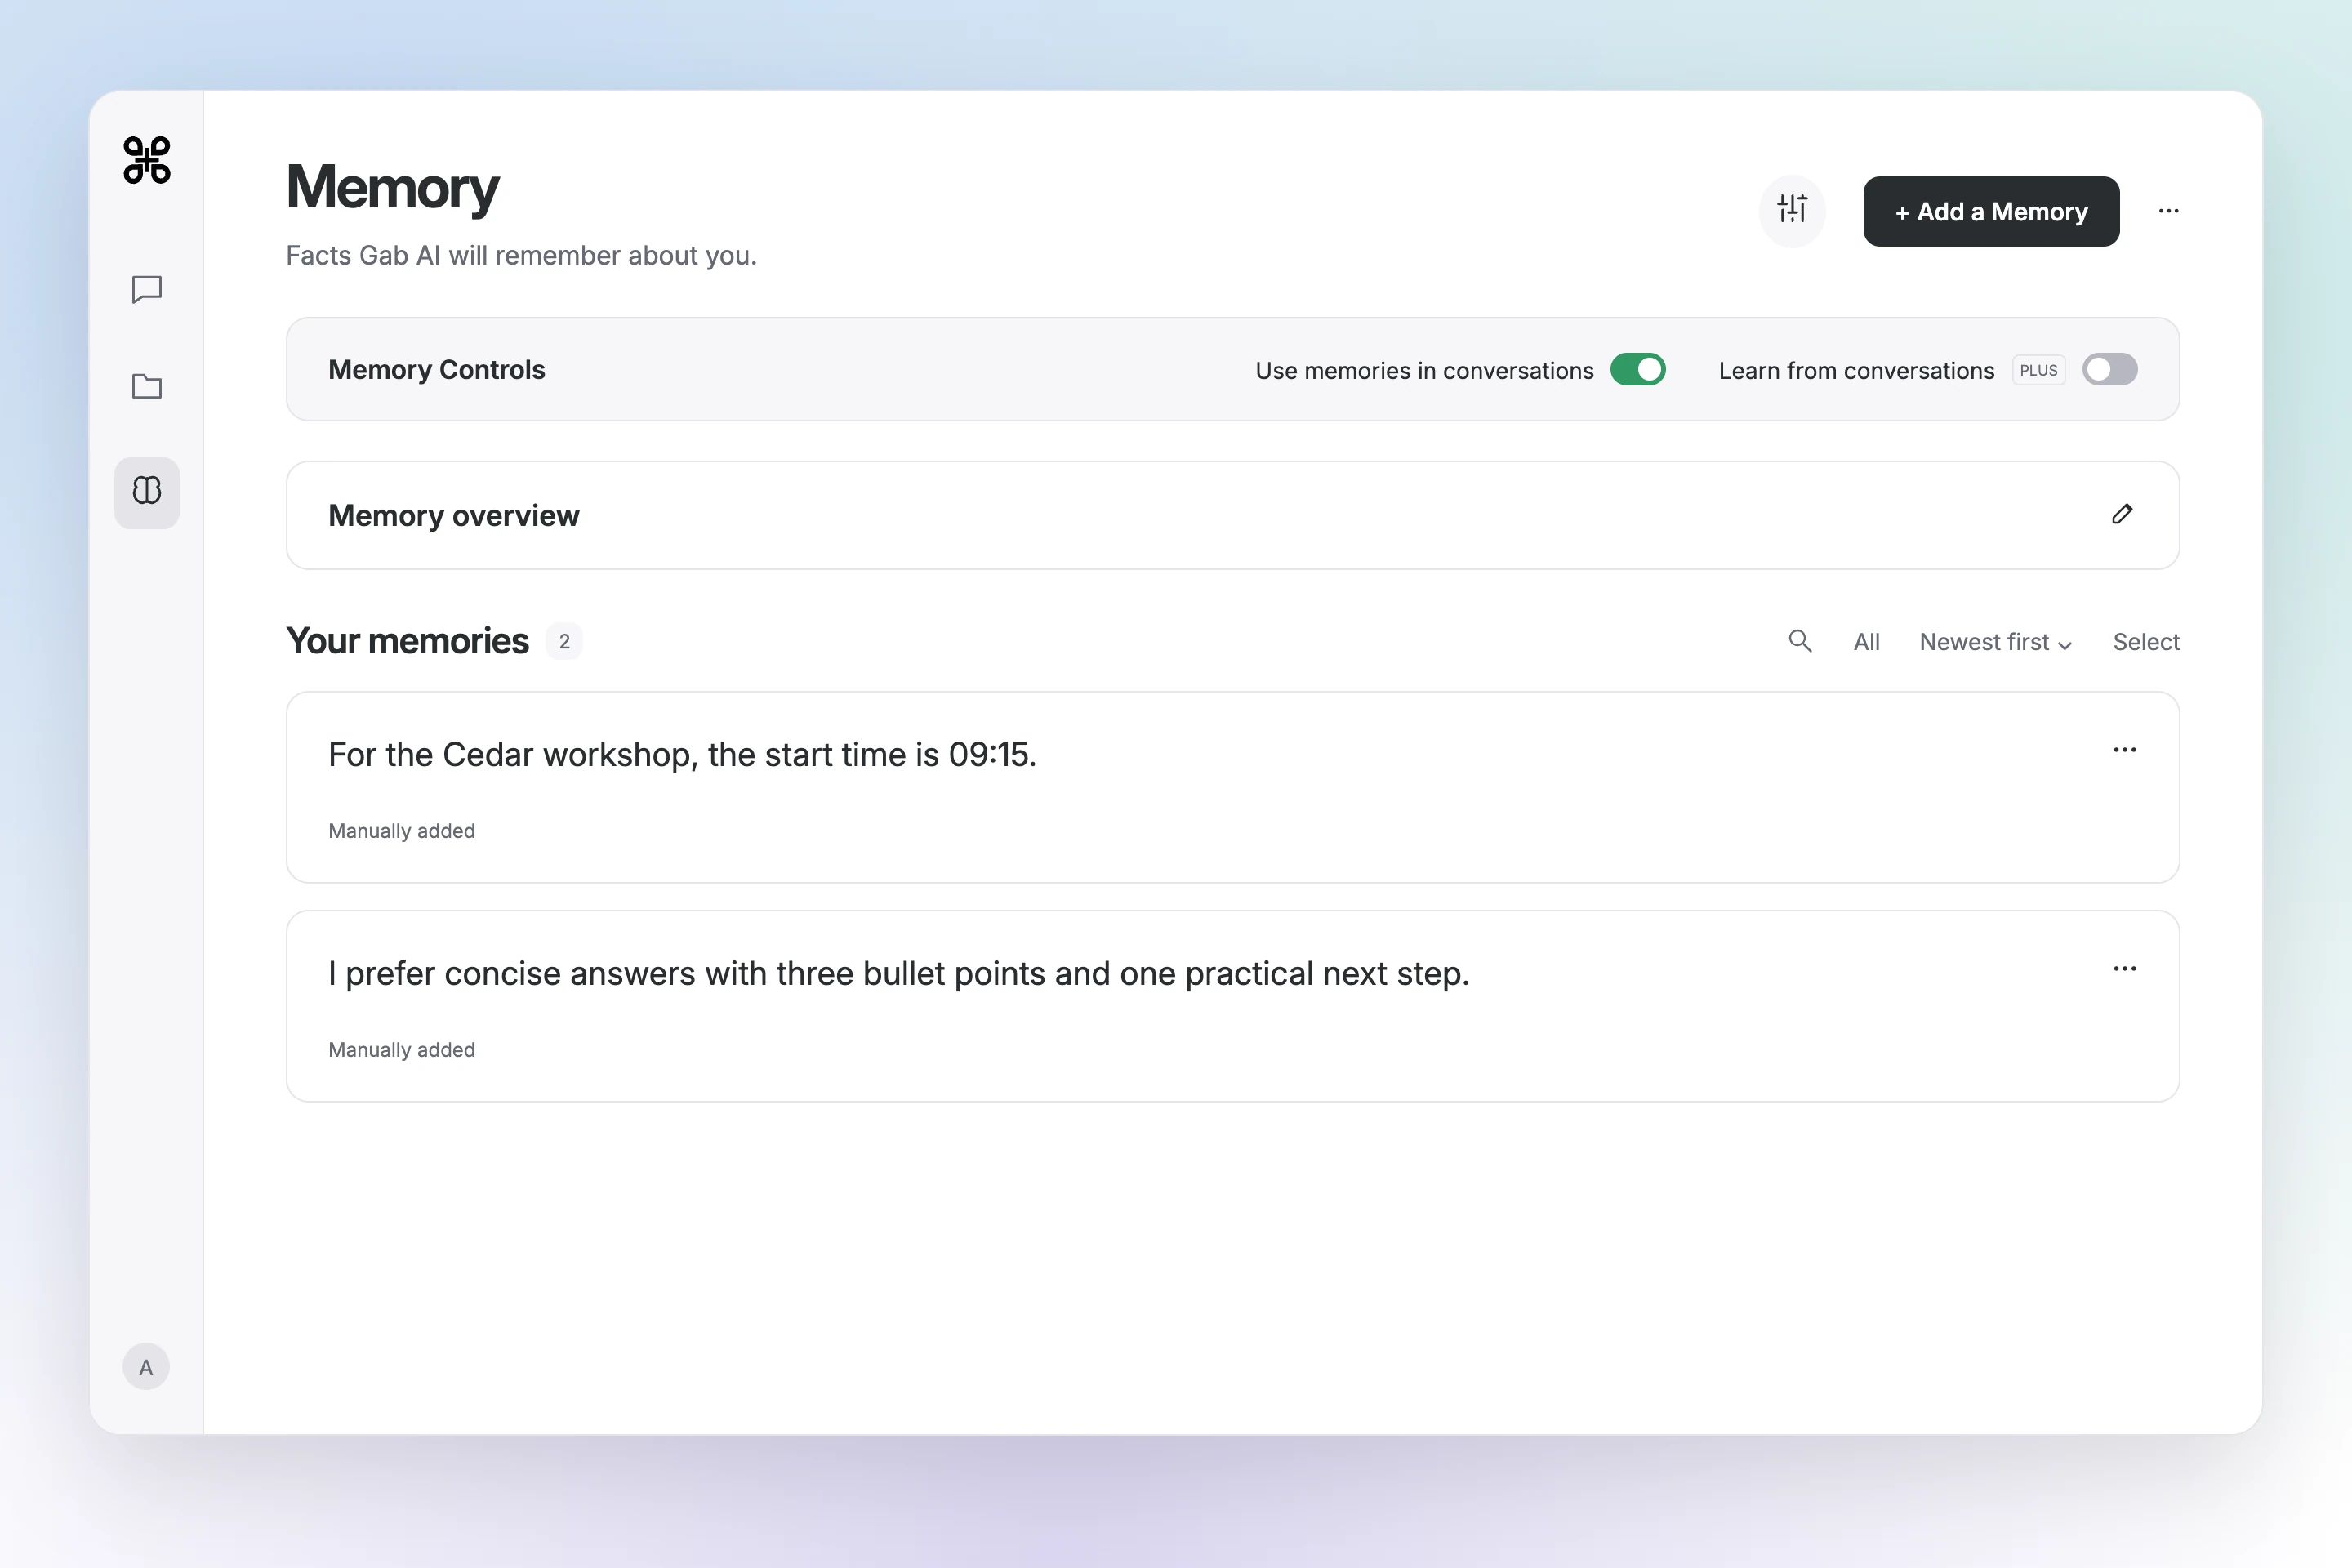Open the folder icon in the sidebar
2352x1568 pixels.
pos(147,386)
